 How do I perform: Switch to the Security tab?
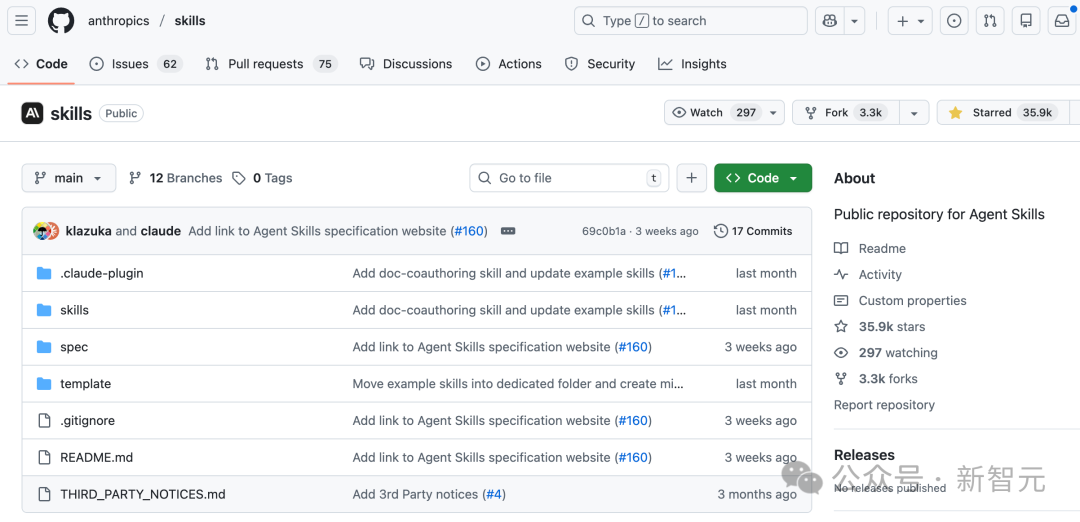pos(599,64)
